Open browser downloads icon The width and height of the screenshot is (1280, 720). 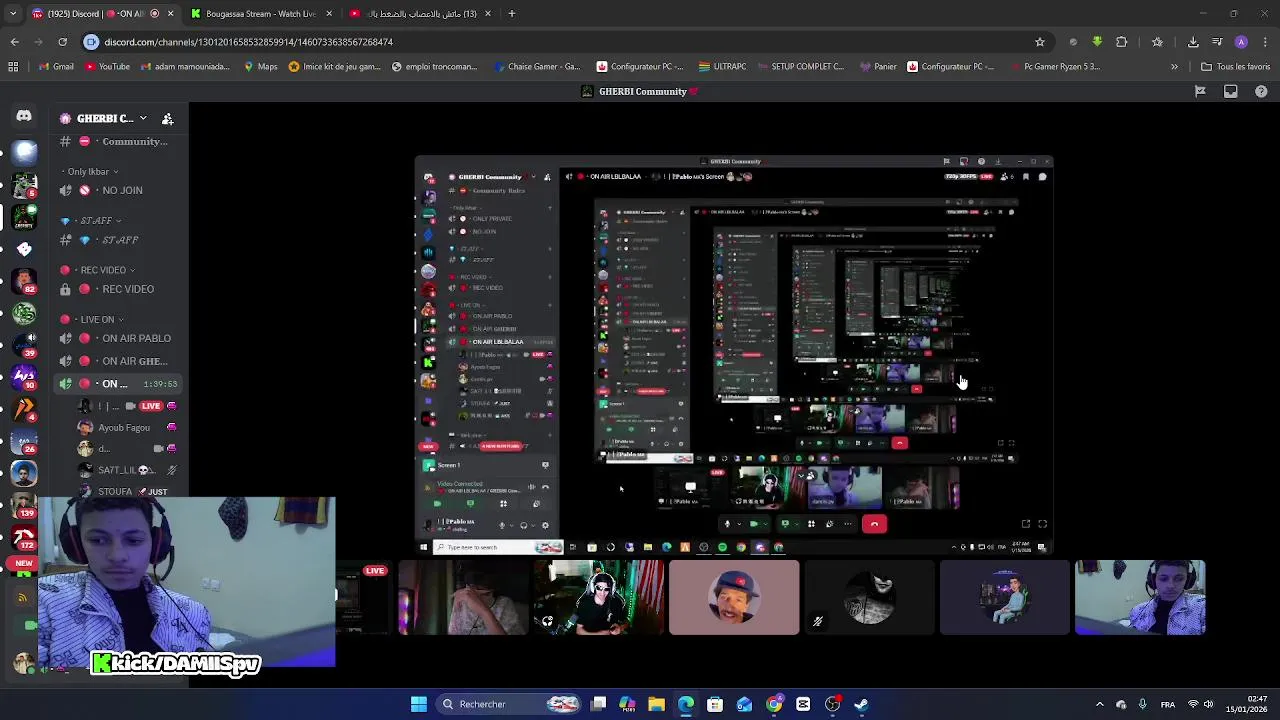click(x=1193, y=42)
